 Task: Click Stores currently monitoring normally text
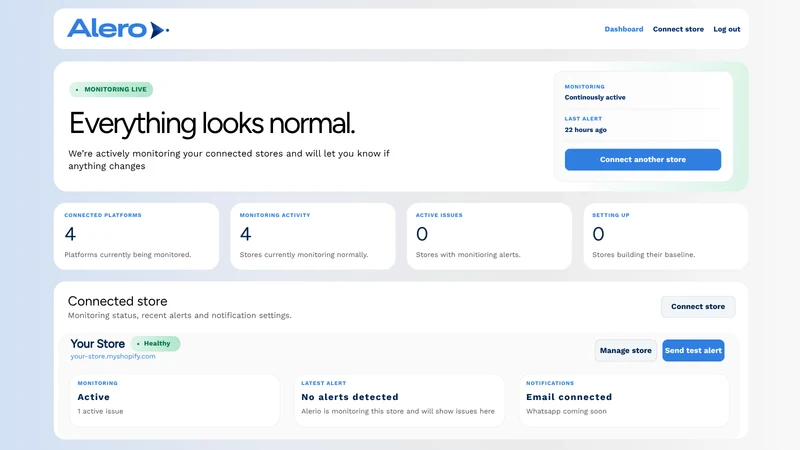pos(304,255)
